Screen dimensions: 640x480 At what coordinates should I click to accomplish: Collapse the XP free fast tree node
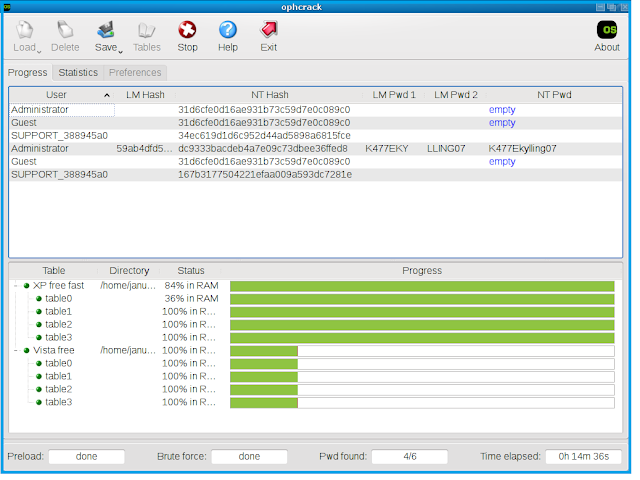tap(16, 286)
